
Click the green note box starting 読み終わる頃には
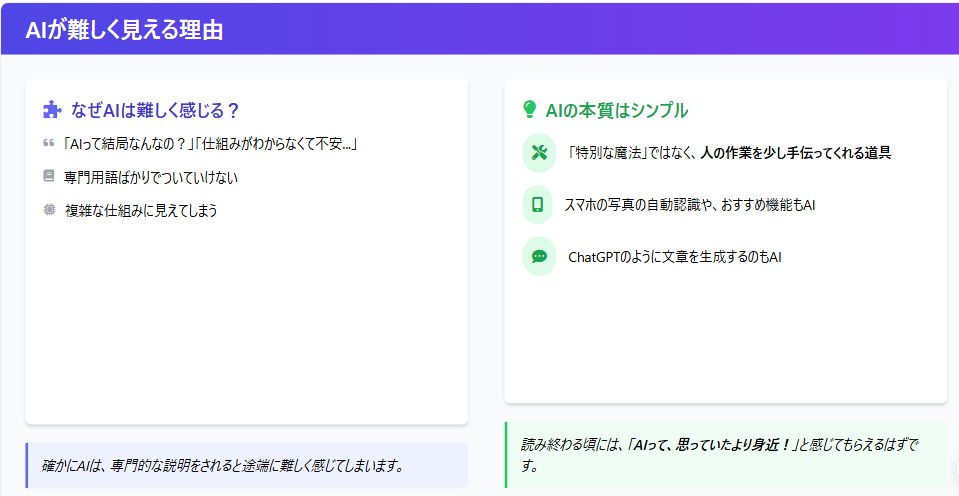[x=725, y=455]
